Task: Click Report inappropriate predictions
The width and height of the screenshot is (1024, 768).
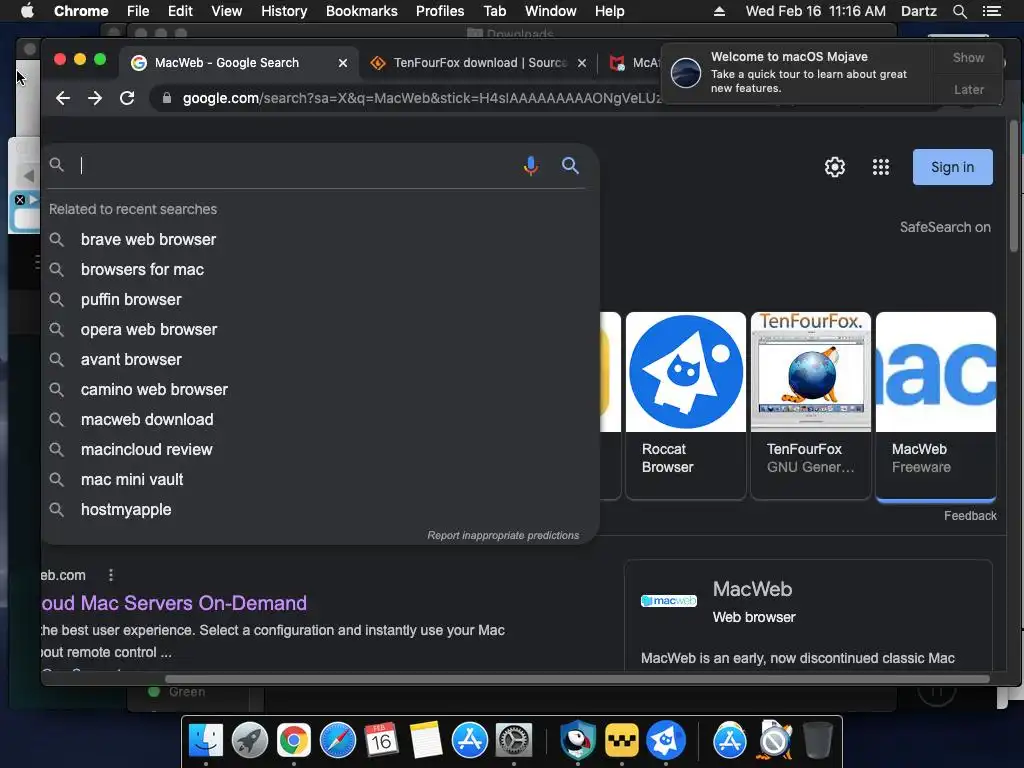Action: (x=503, y=535)
